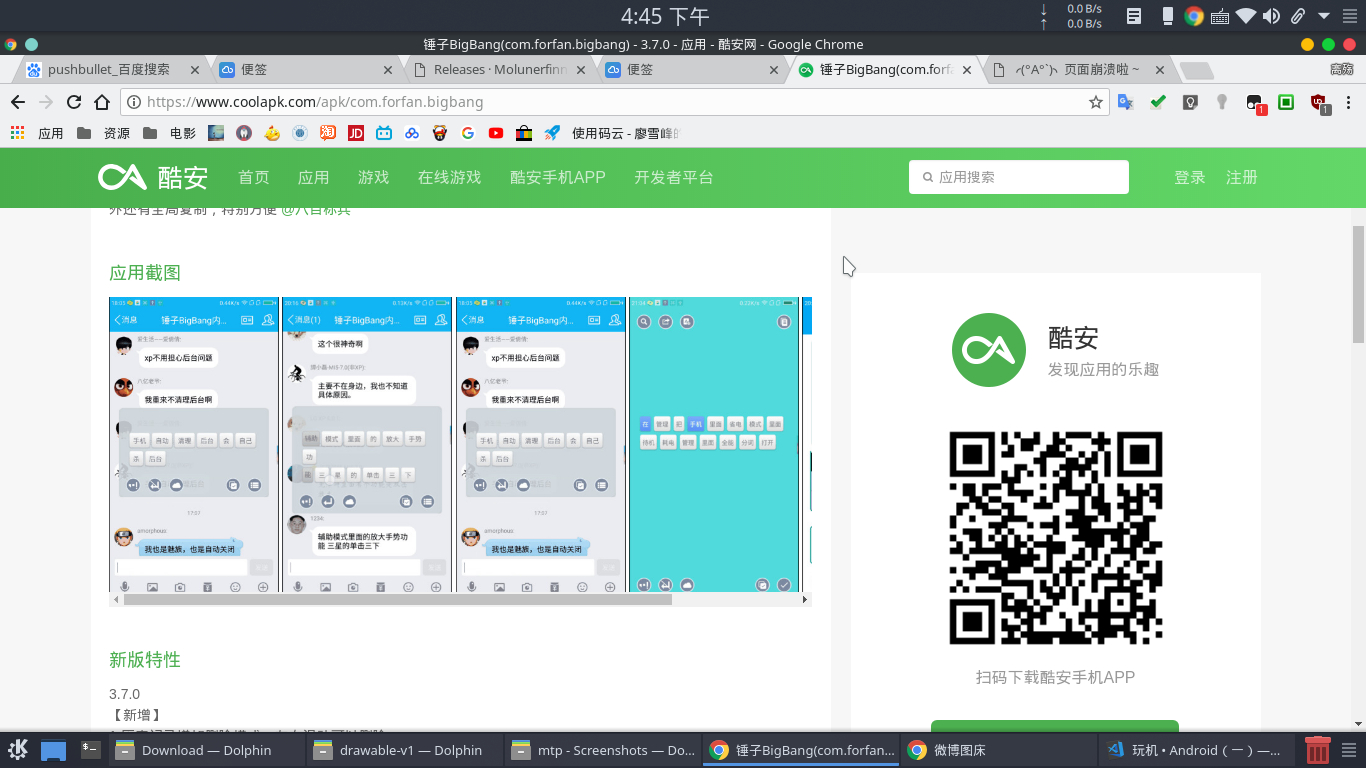The image size is (1366, 768).
Task: Click the green checkmark extension icon
Action: 1158,102
